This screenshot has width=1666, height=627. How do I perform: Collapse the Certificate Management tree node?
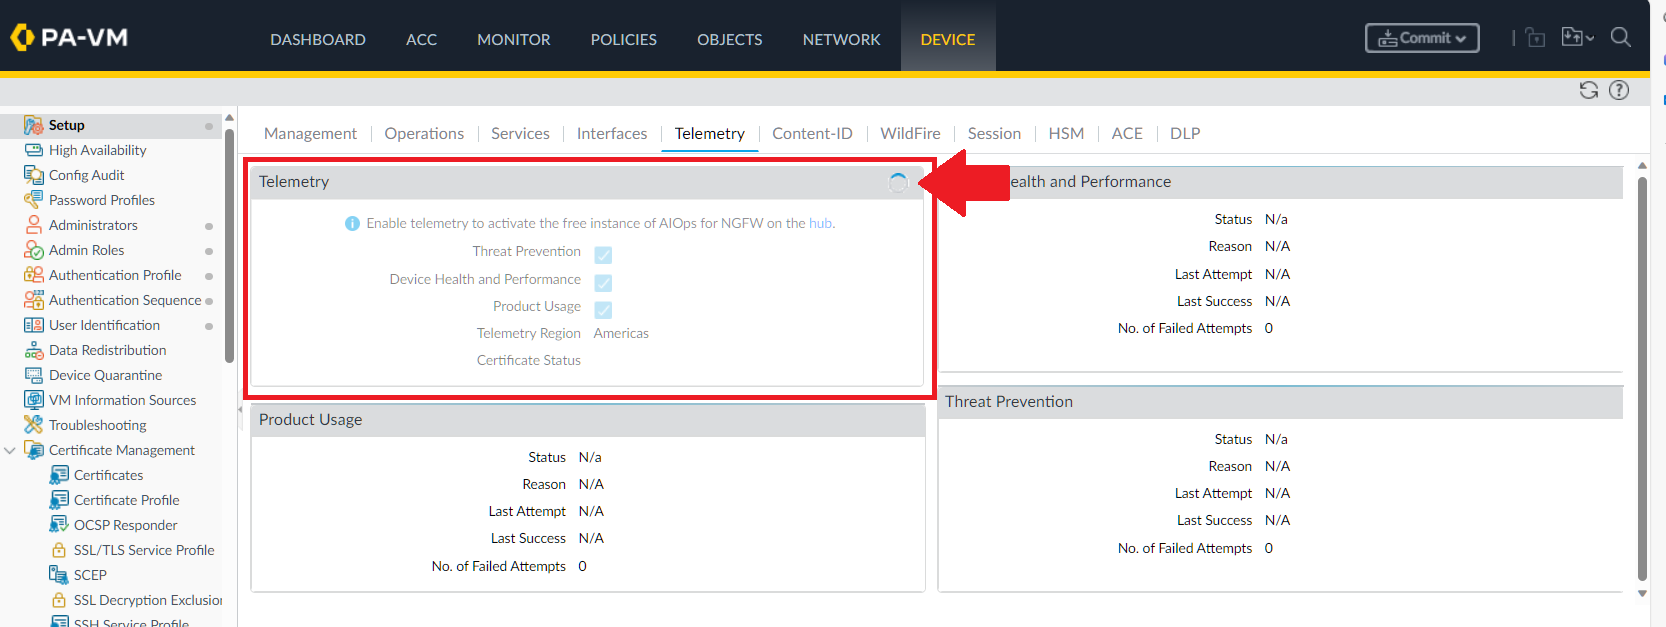click(x=10, y=451)
